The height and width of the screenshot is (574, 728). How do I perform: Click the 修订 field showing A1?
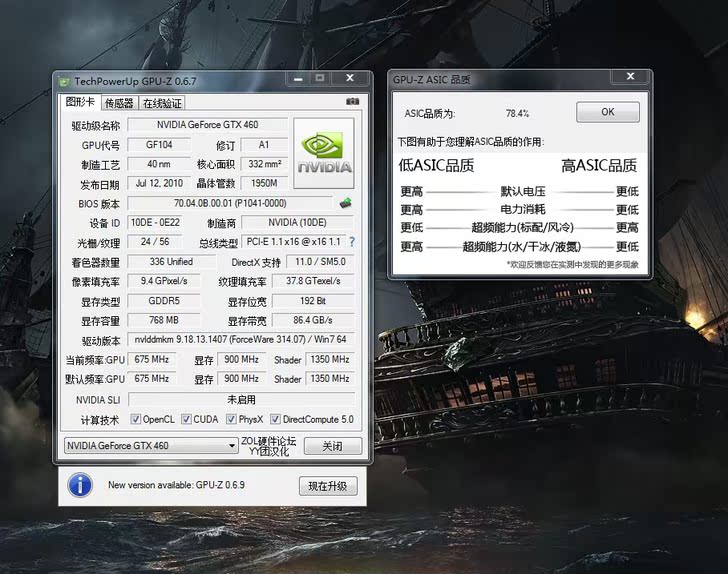click(x=264, y=145)
